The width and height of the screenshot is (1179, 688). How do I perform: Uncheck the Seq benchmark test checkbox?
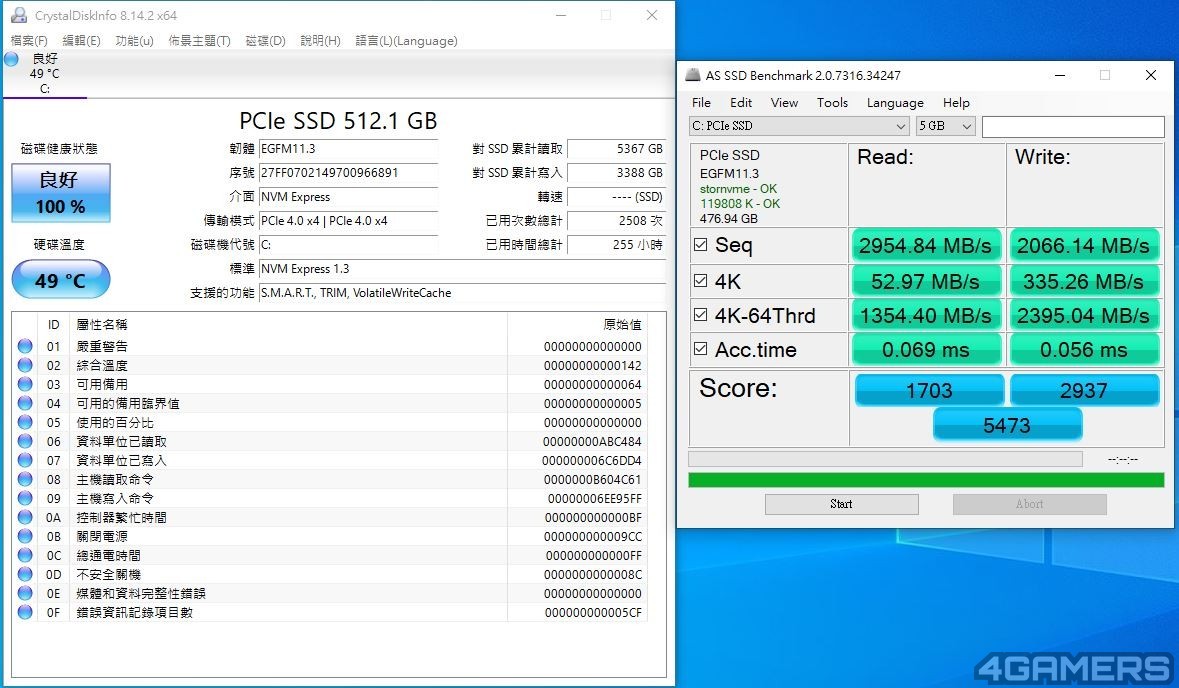tap(701, 245)
